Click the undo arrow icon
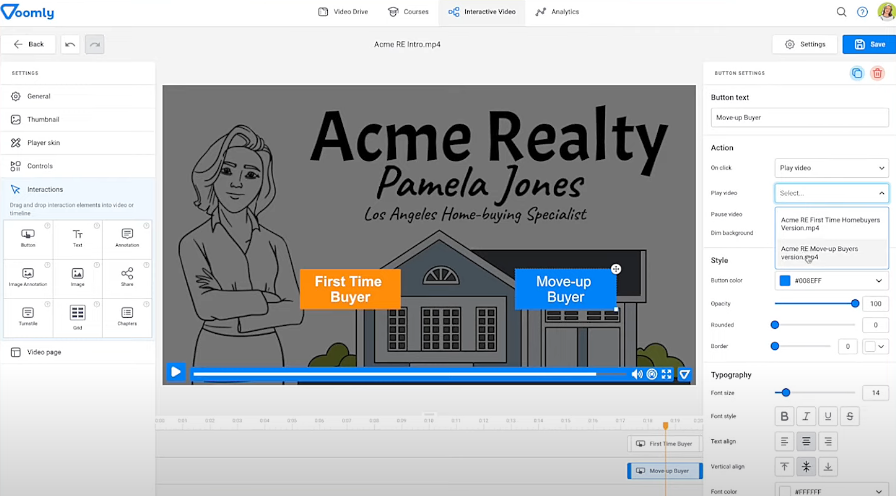896x496 pixels. 69,44
